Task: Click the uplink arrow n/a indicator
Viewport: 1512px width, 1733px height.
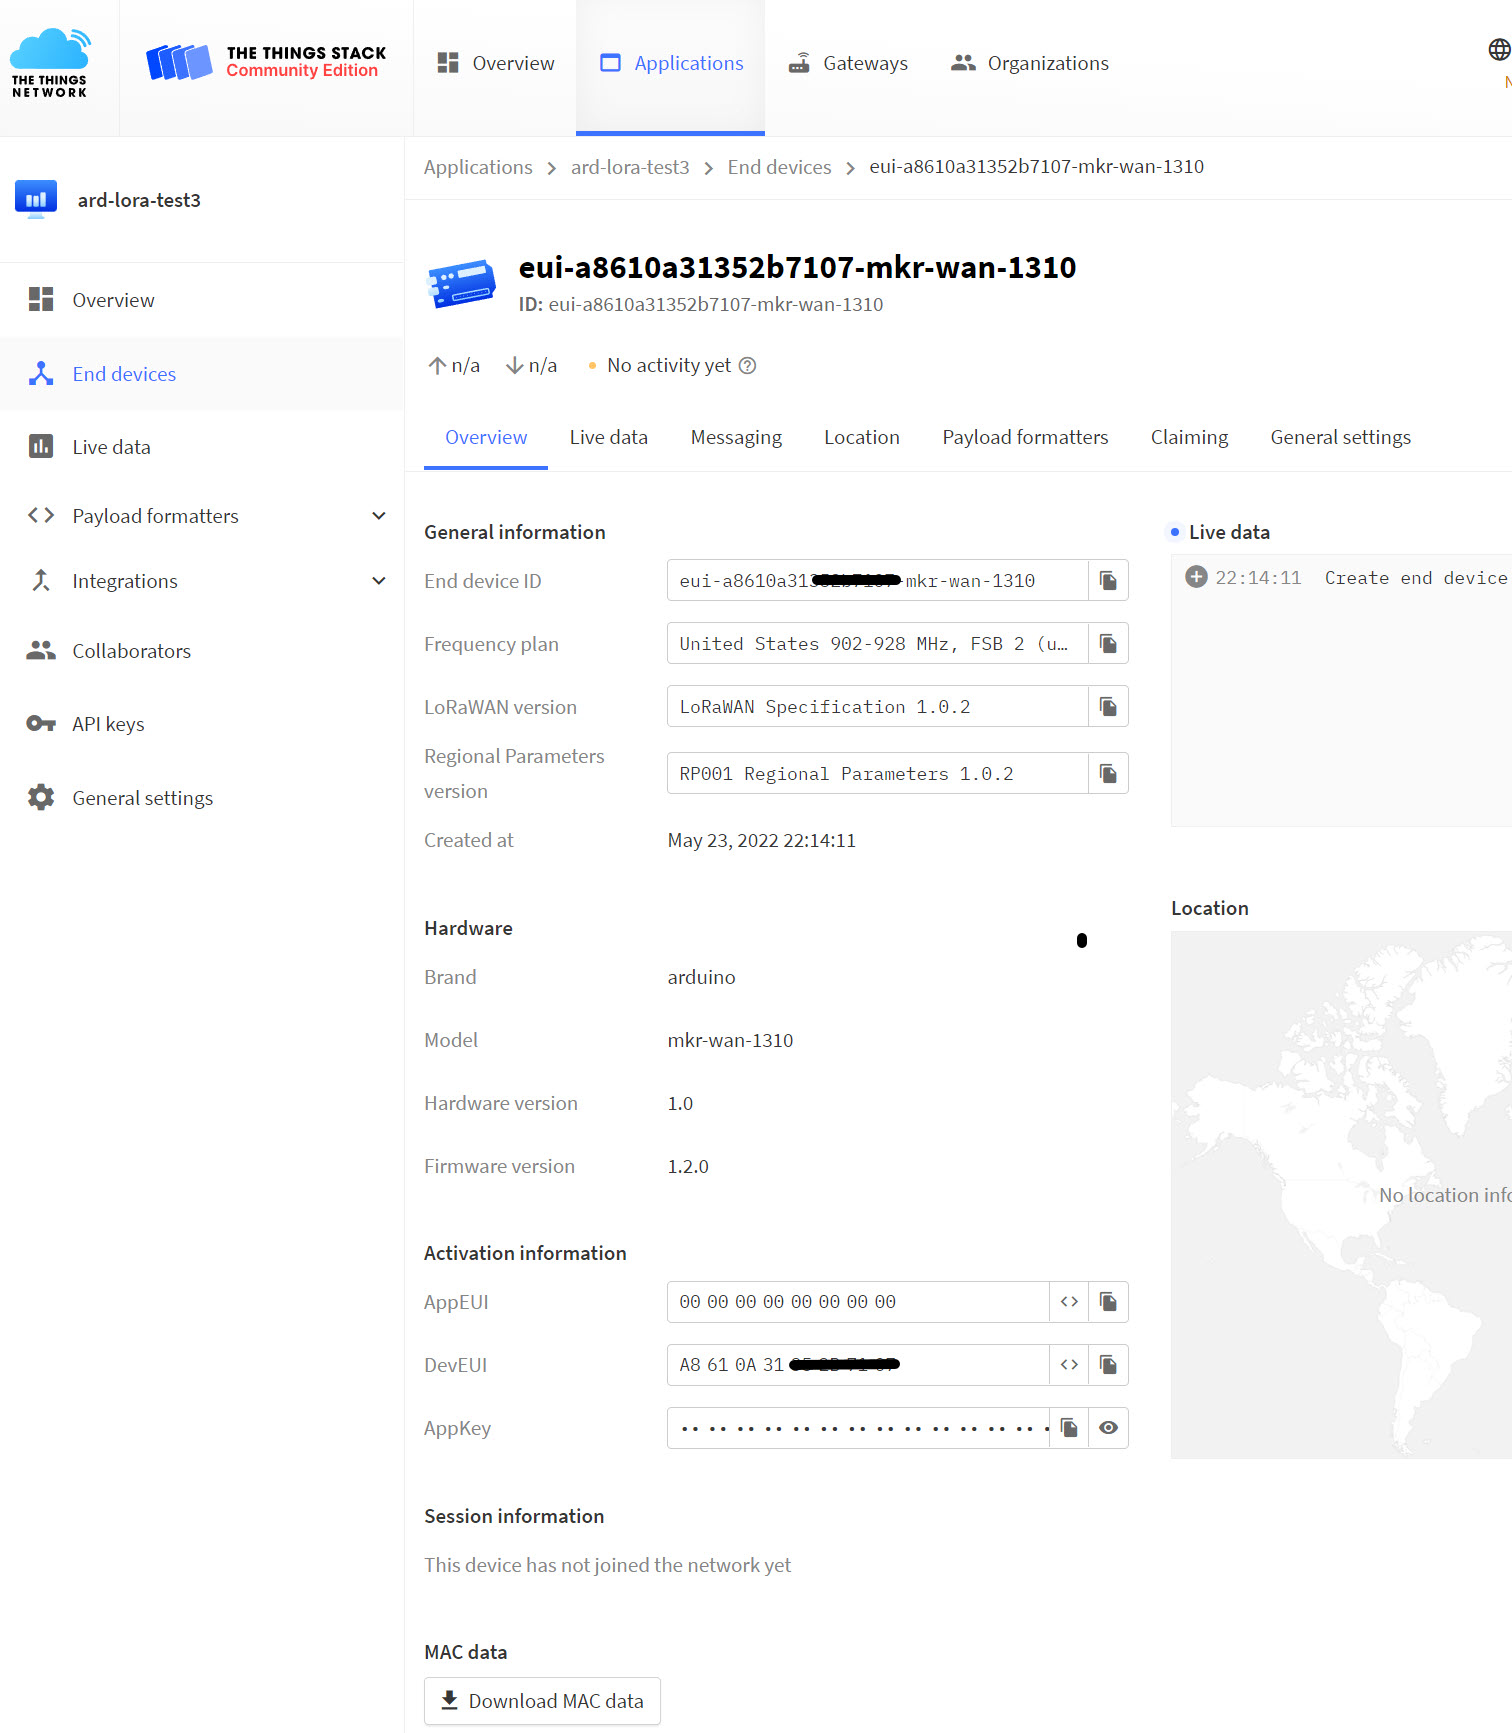Action: [454, 366]
